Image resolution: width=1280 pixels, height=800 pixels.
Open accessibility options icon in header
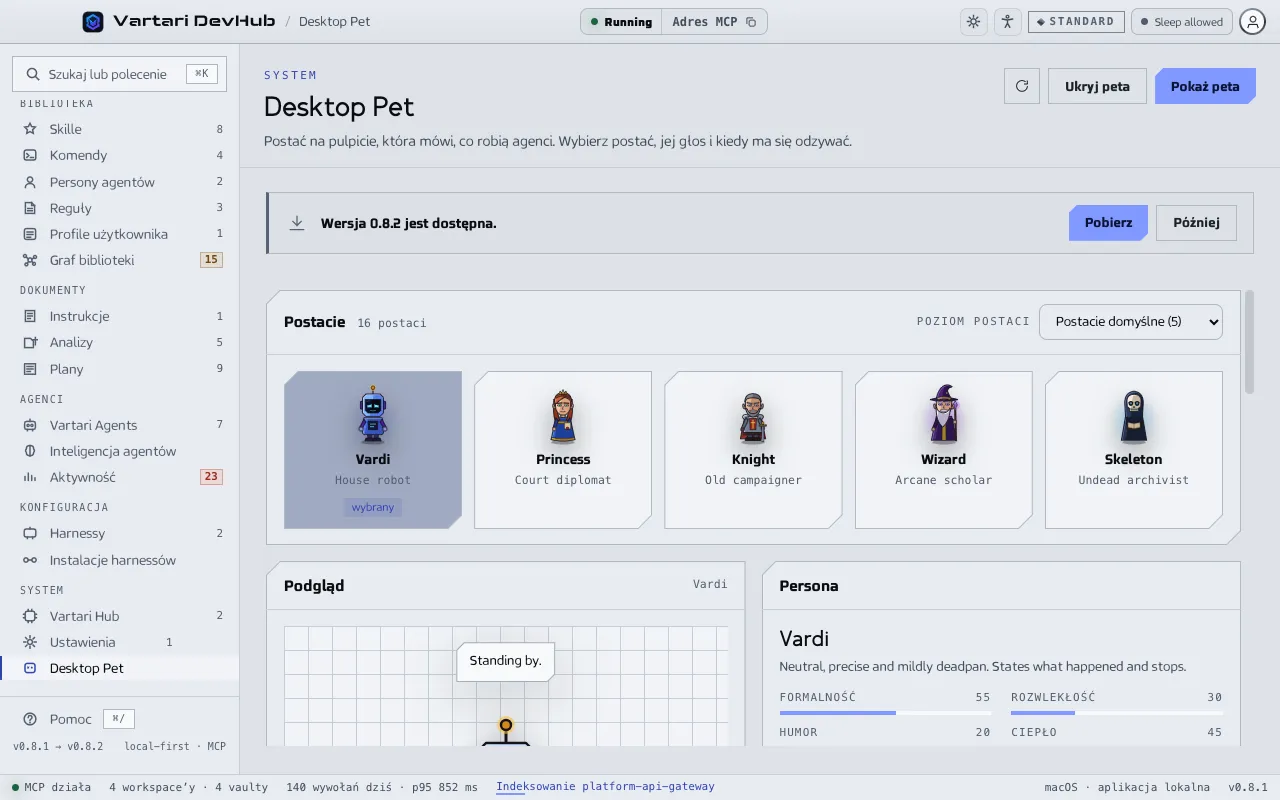[1007, 21]
